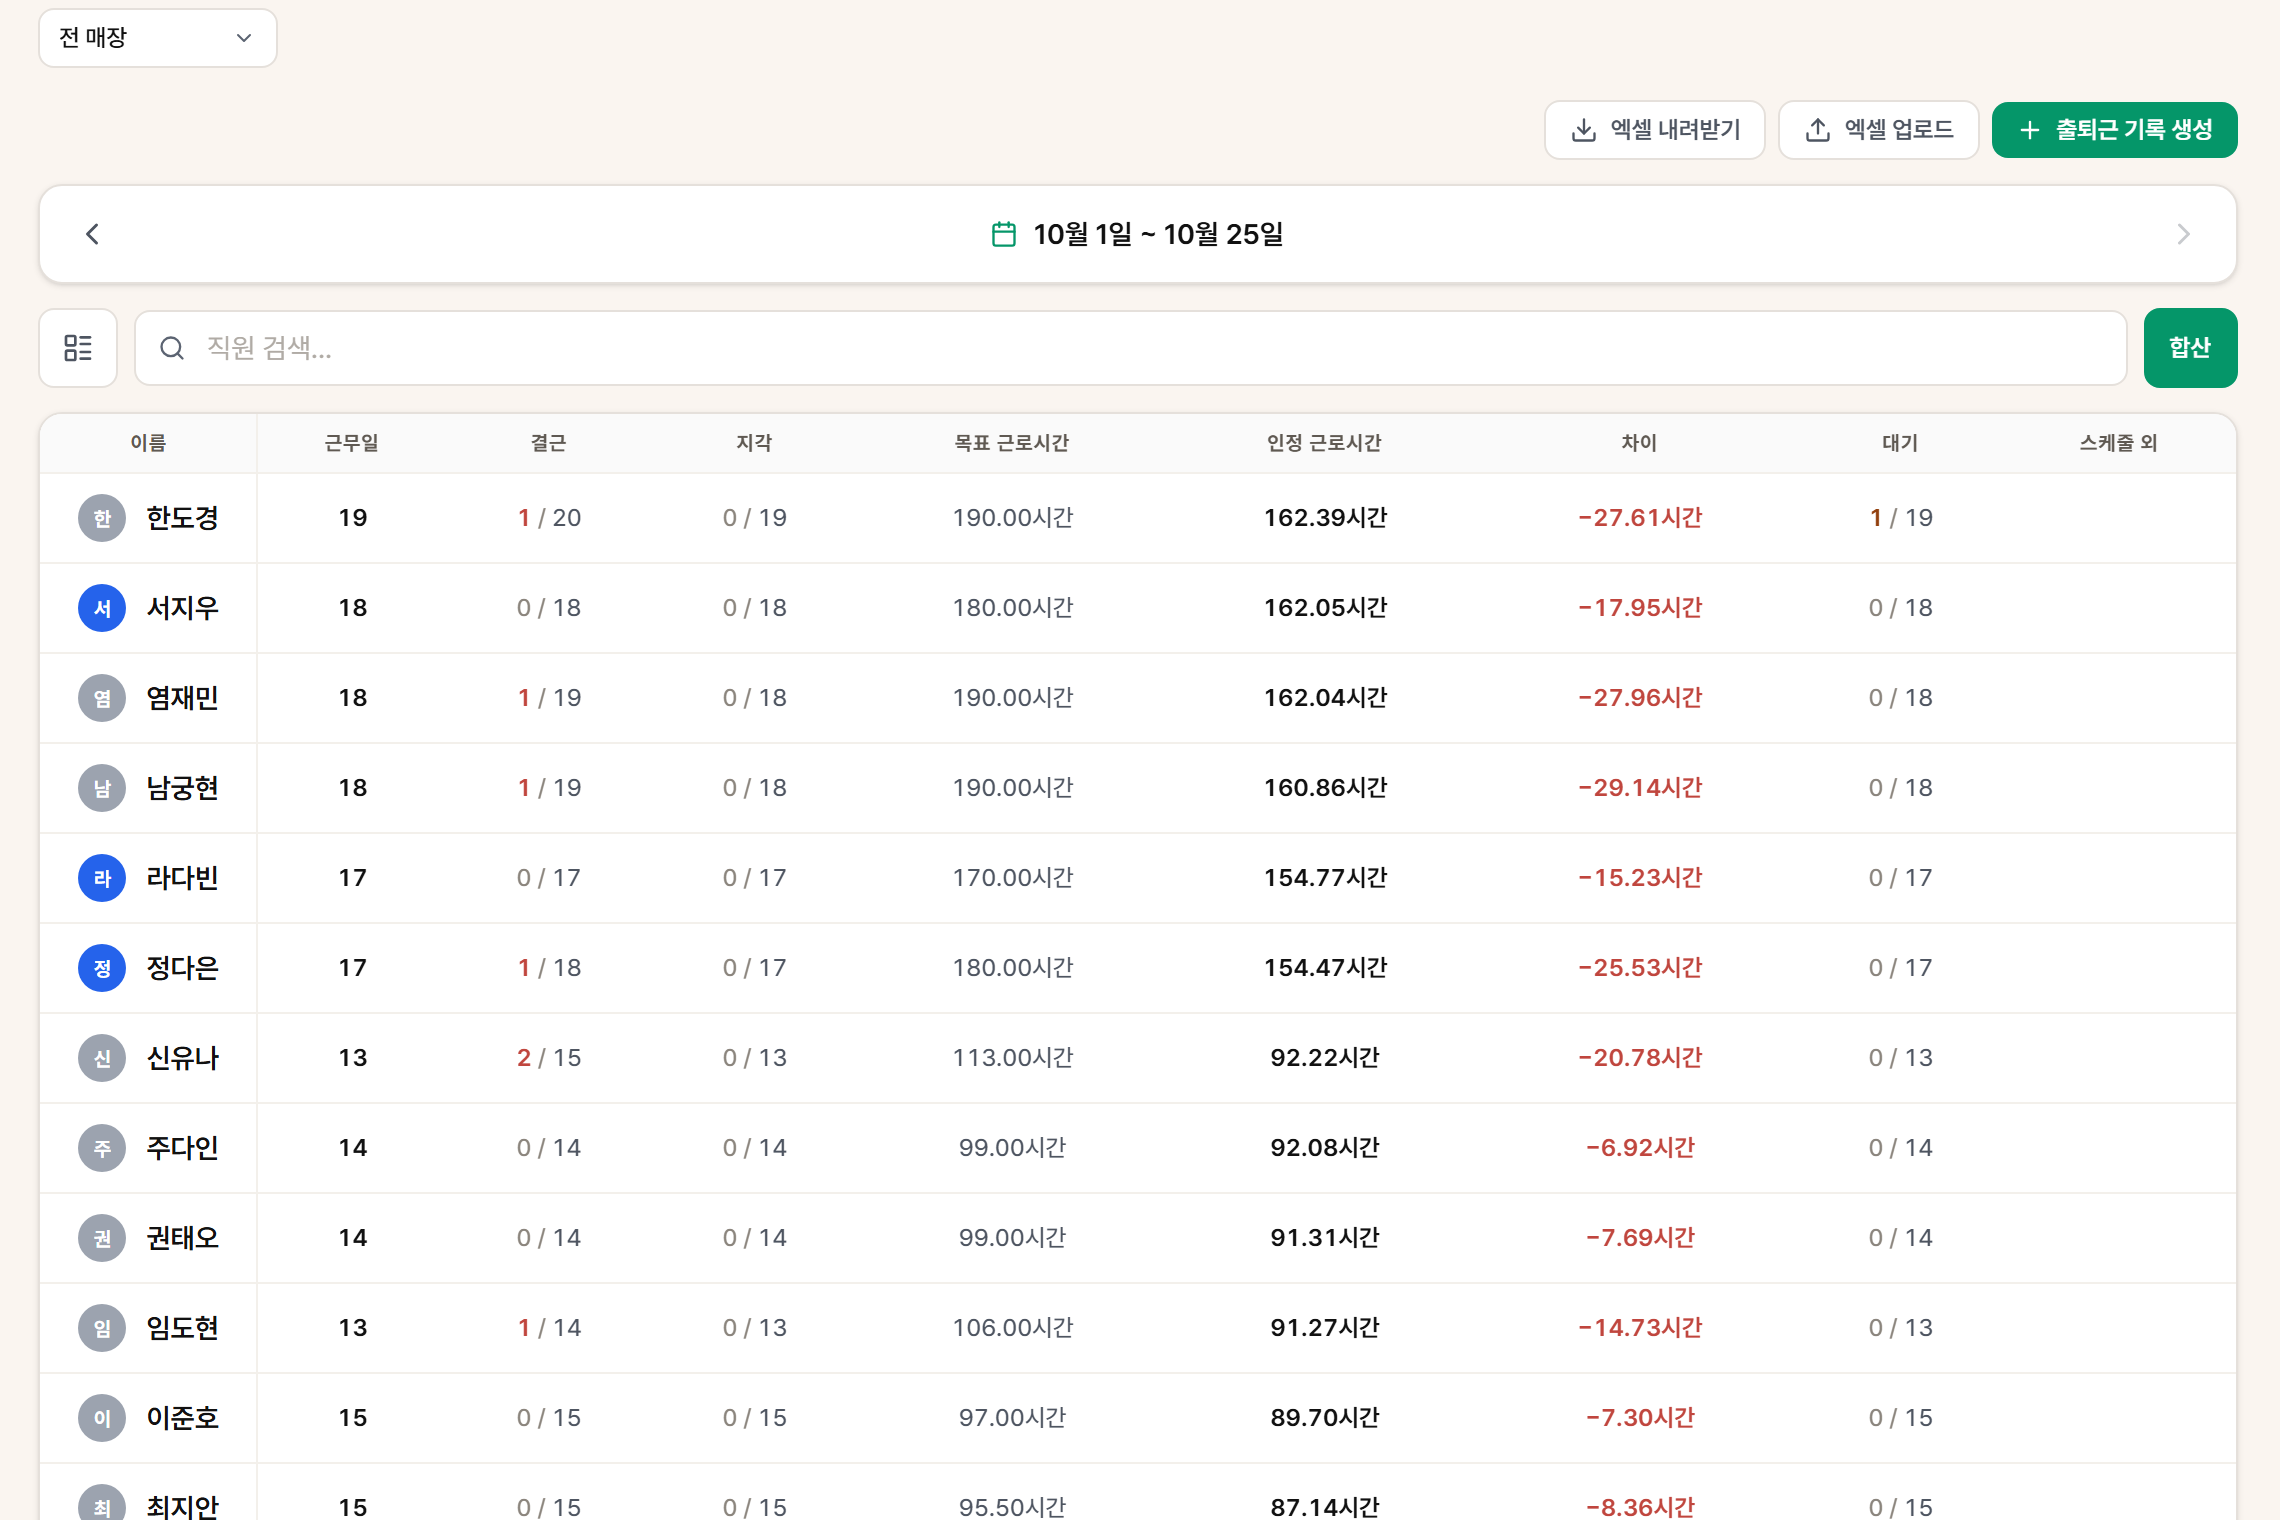Go to previous date range arrow
This screenshot has width=2280, height=1520.
coord(93,234)
